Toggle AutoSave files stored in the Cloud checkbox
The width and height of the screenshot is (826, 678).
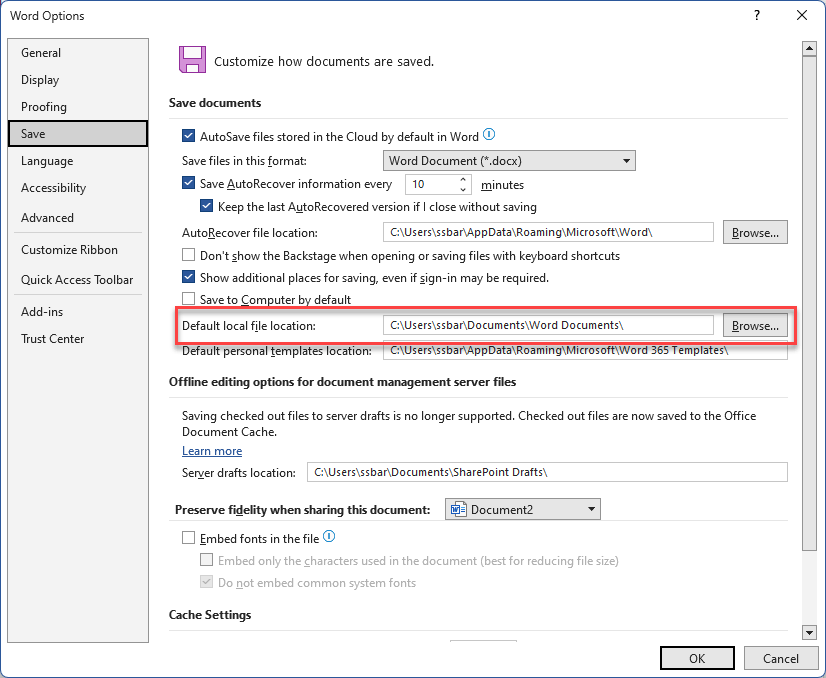click(x=188, y=136)
